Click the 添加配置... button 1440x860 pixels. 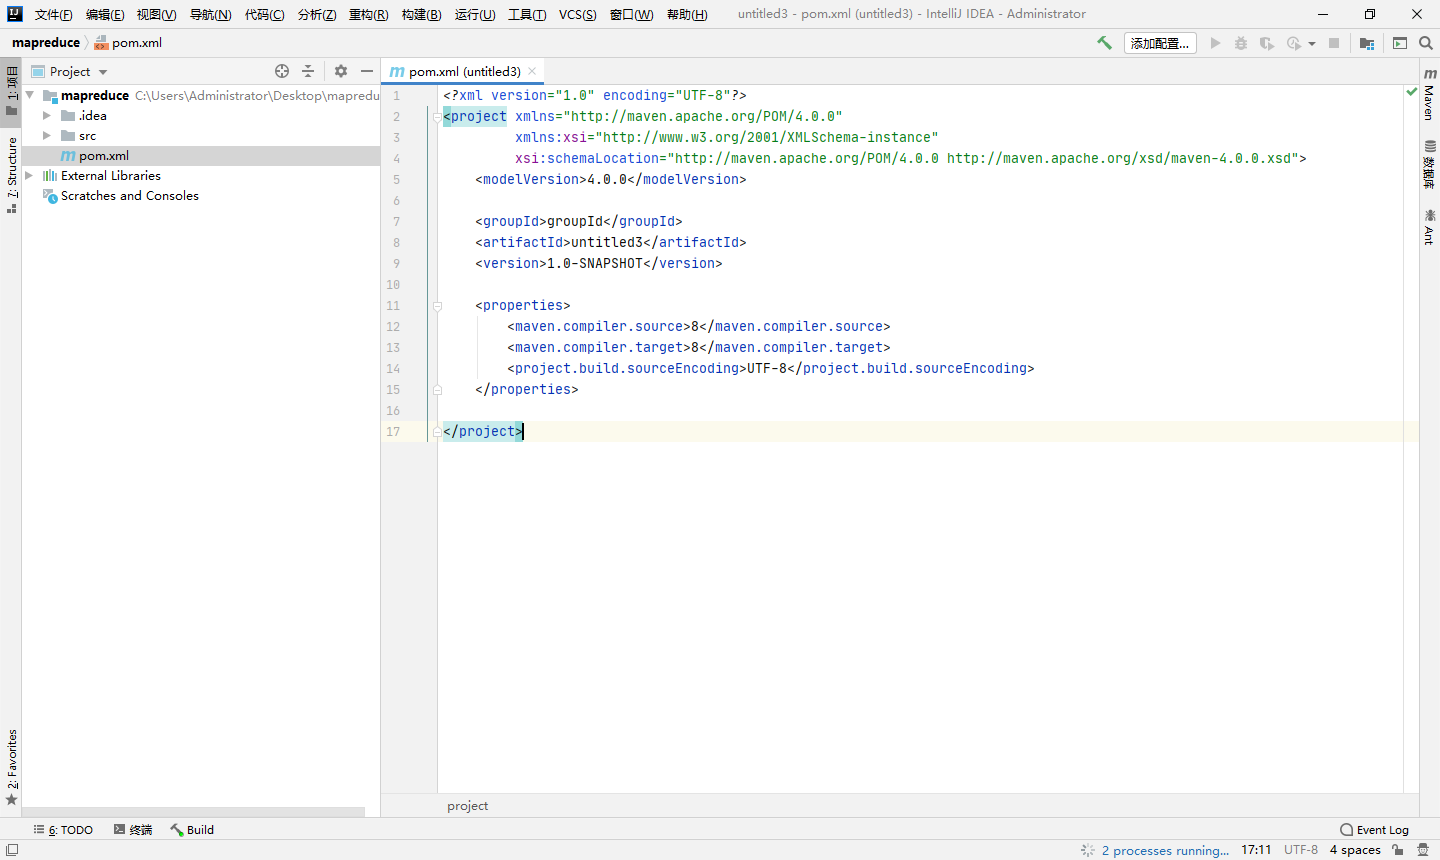[x=1160, y=43]
